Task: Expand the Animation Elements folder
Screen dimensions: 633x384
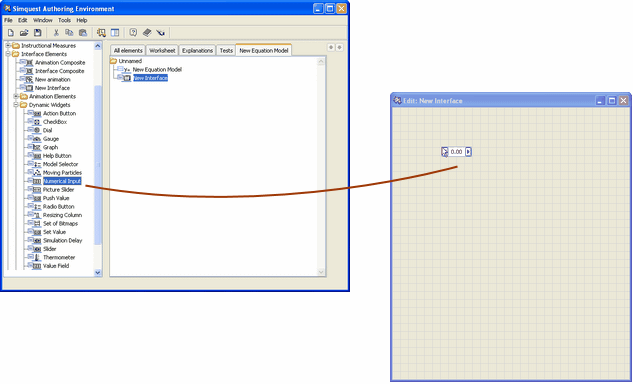Action: [x=16, y=97]
